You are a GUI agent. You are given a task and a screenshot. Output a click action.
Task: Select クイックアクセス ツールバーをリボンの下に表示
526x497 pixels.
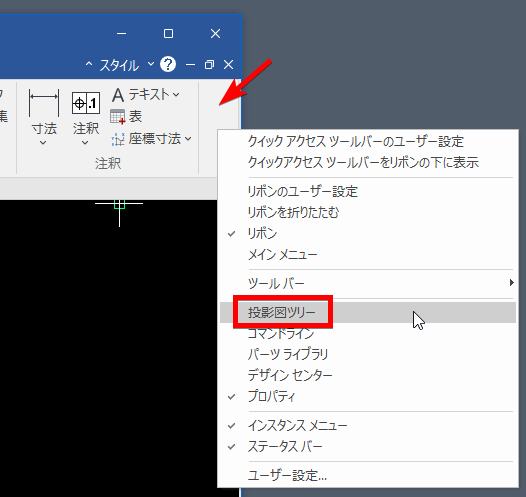[x=368, y=162]
